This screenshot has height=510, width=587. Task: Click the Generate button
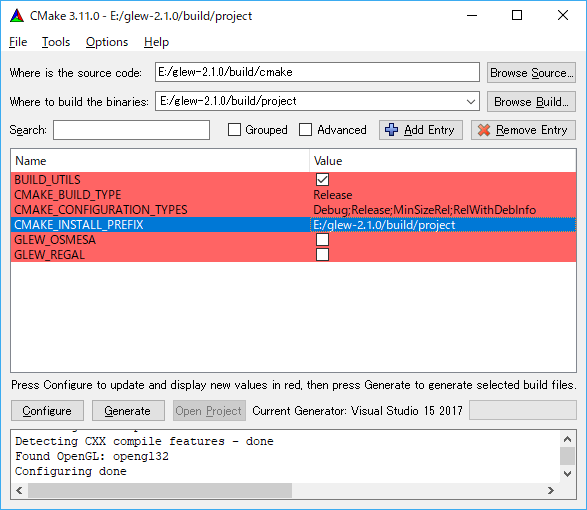tap(128, 411)
